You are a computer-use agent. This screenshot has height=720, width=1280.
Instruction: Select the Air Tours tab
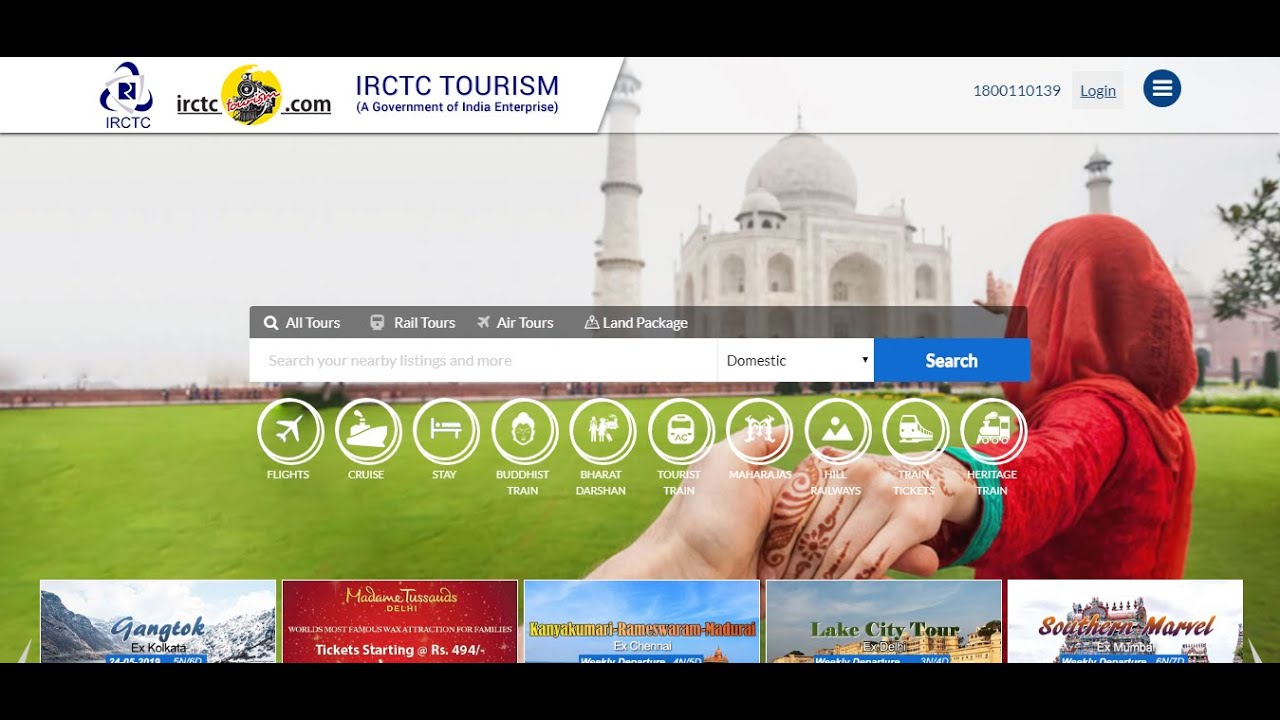coord(515,323)
